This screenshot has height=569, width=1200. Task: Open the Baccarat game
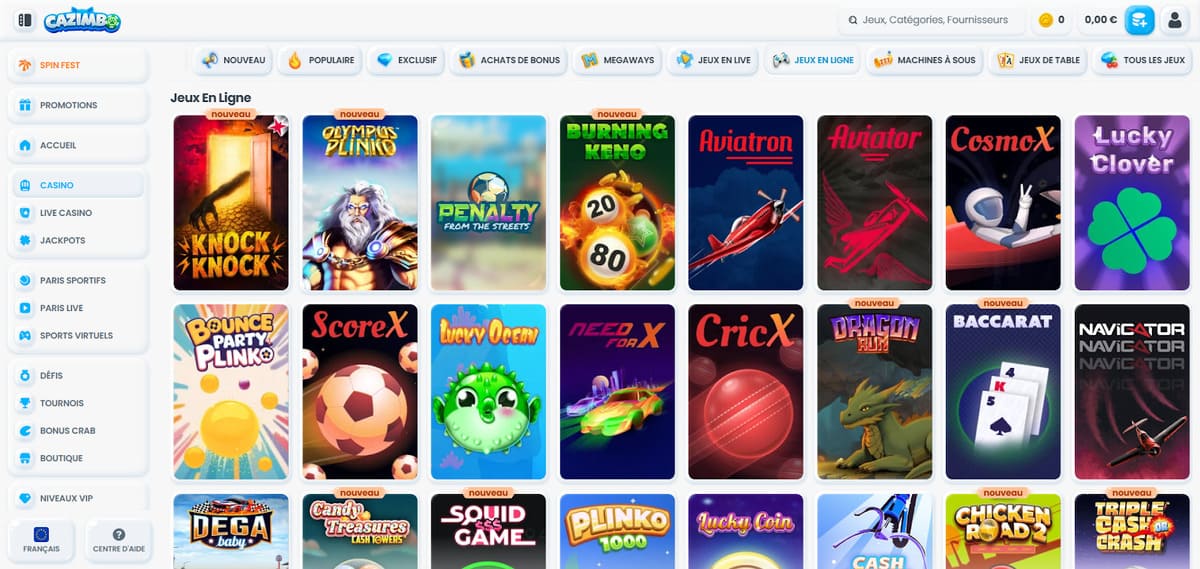(1003, 392)
